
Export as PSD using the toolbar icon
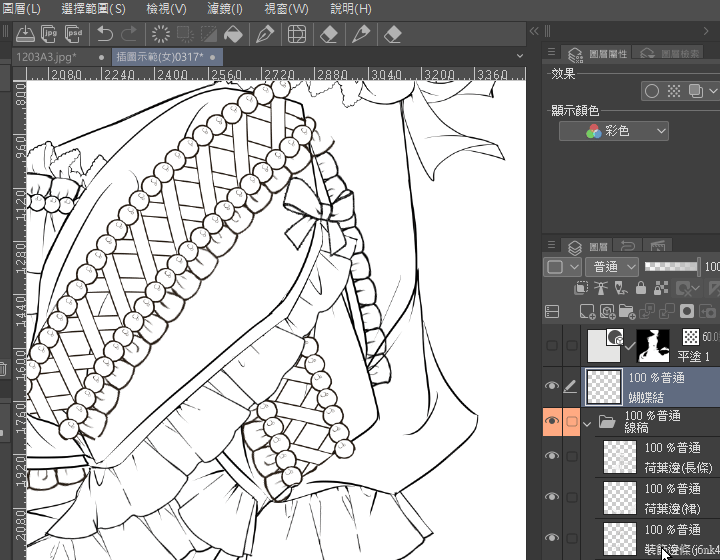tap(73, 35)
